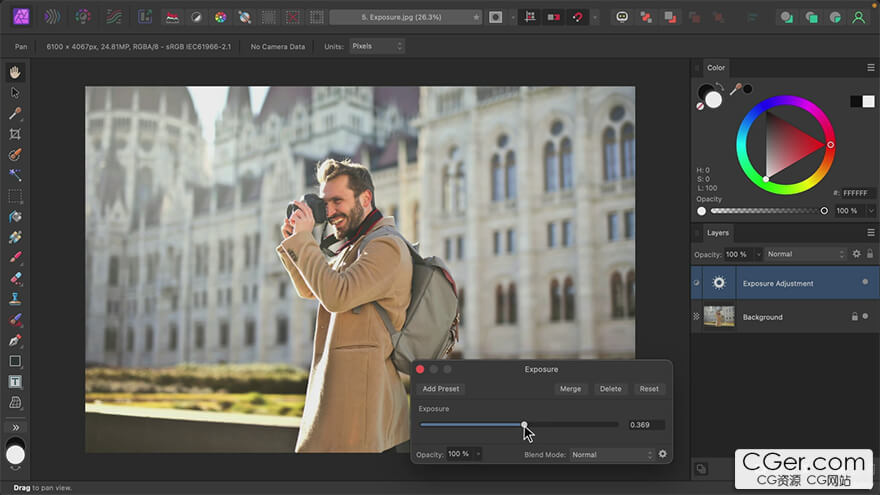Open the Tone Mapping persona

coord(114,17)
